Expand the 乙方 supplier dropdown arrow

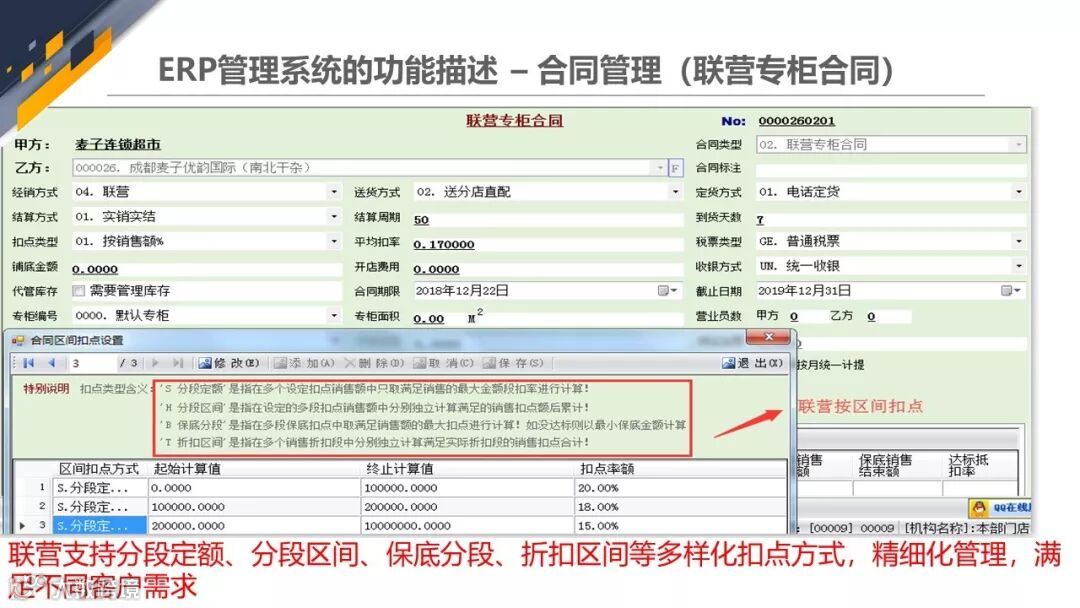[x=660, y=168]
